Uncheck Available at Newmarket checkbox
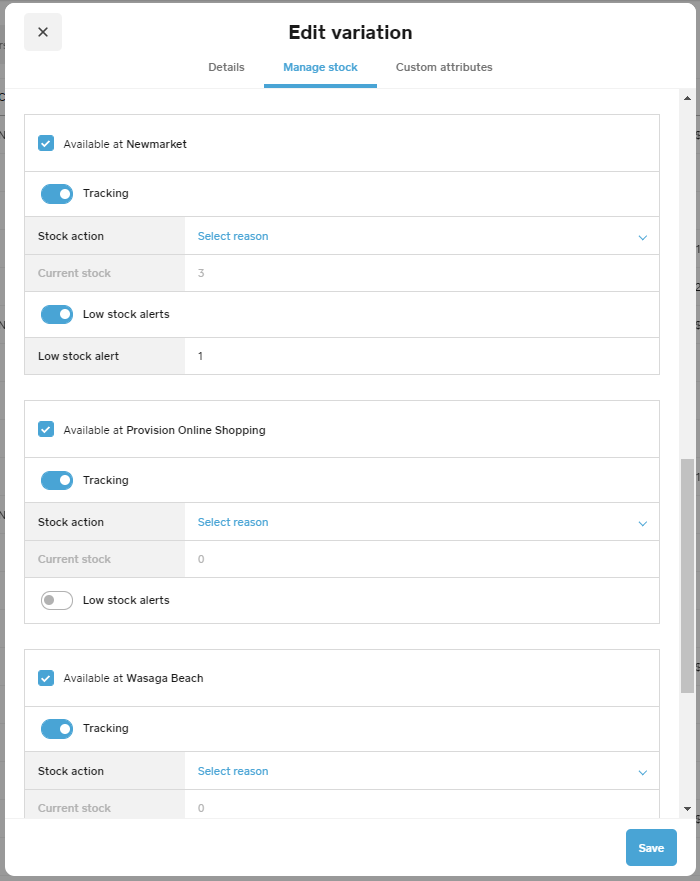Screen dimensions: 700x881 pos(46,143)
